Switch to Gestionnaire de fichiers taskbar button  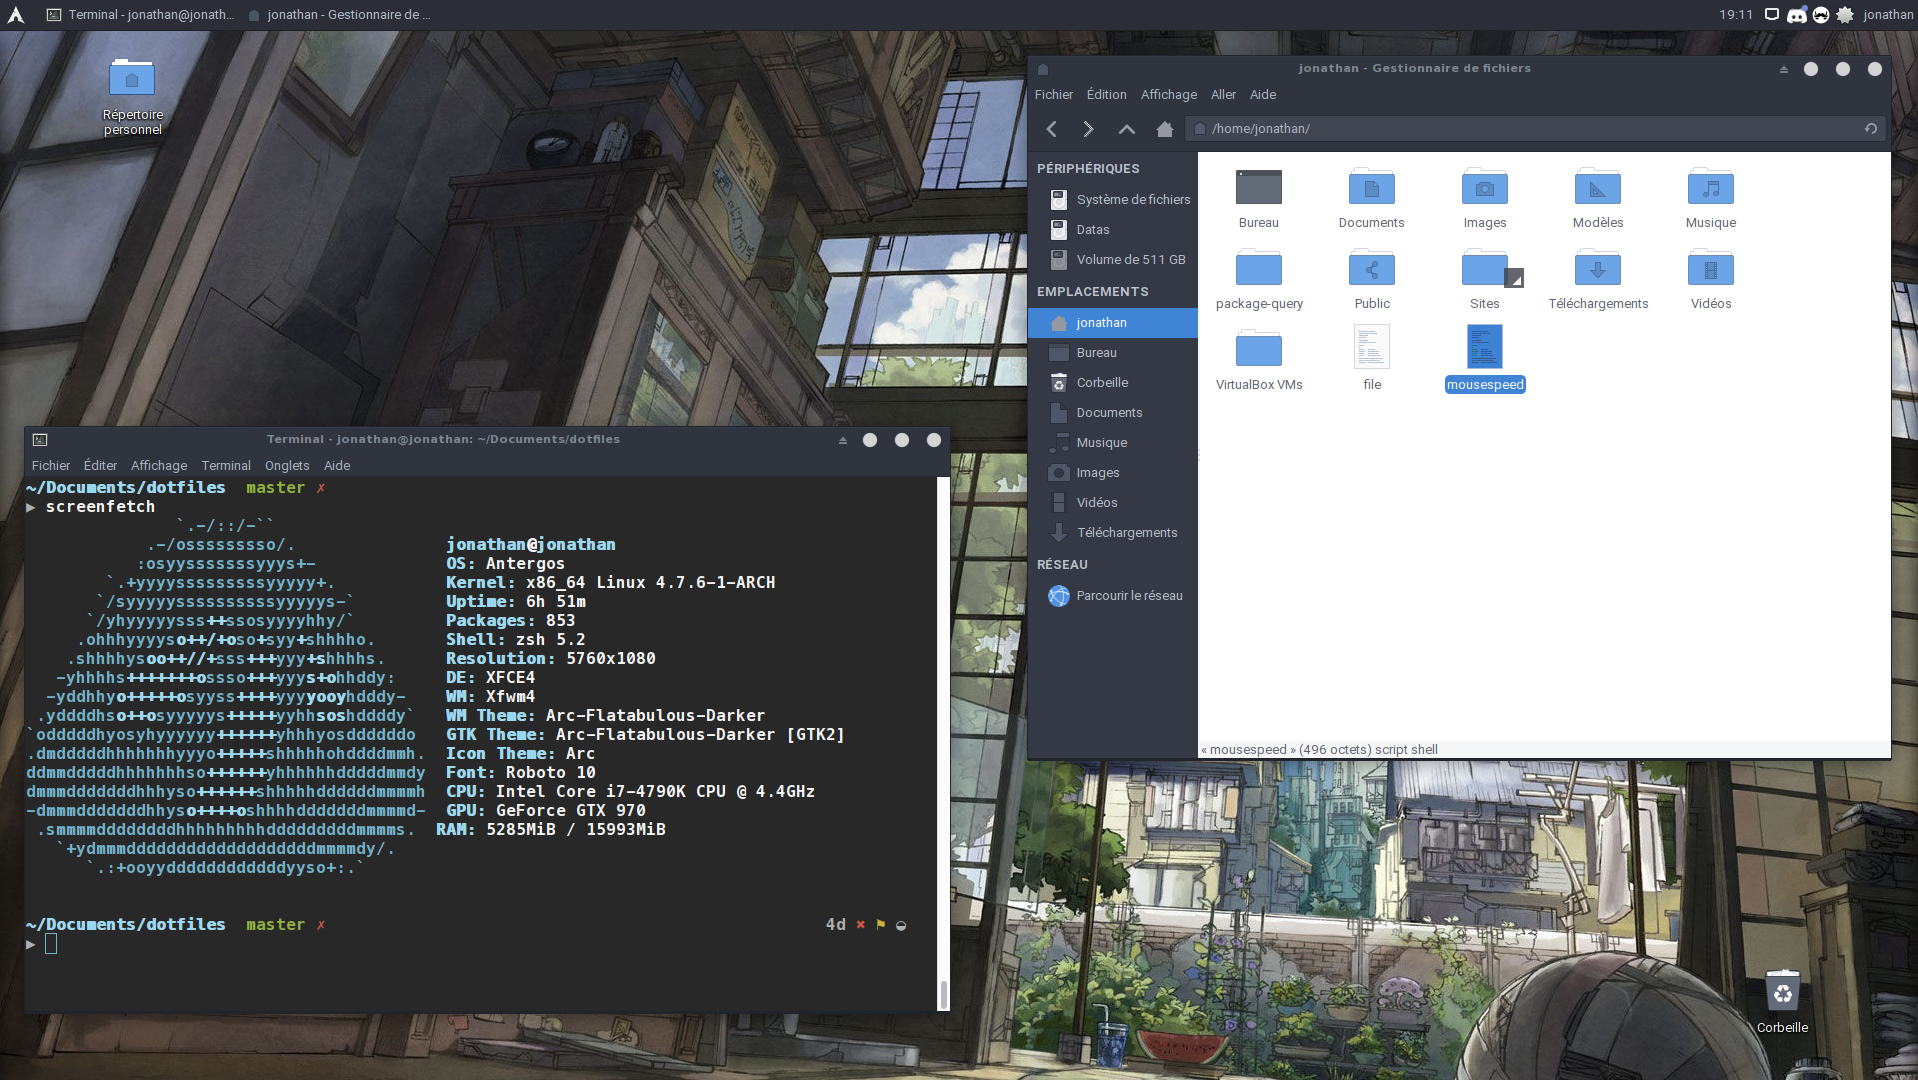[x=339, y=15]
